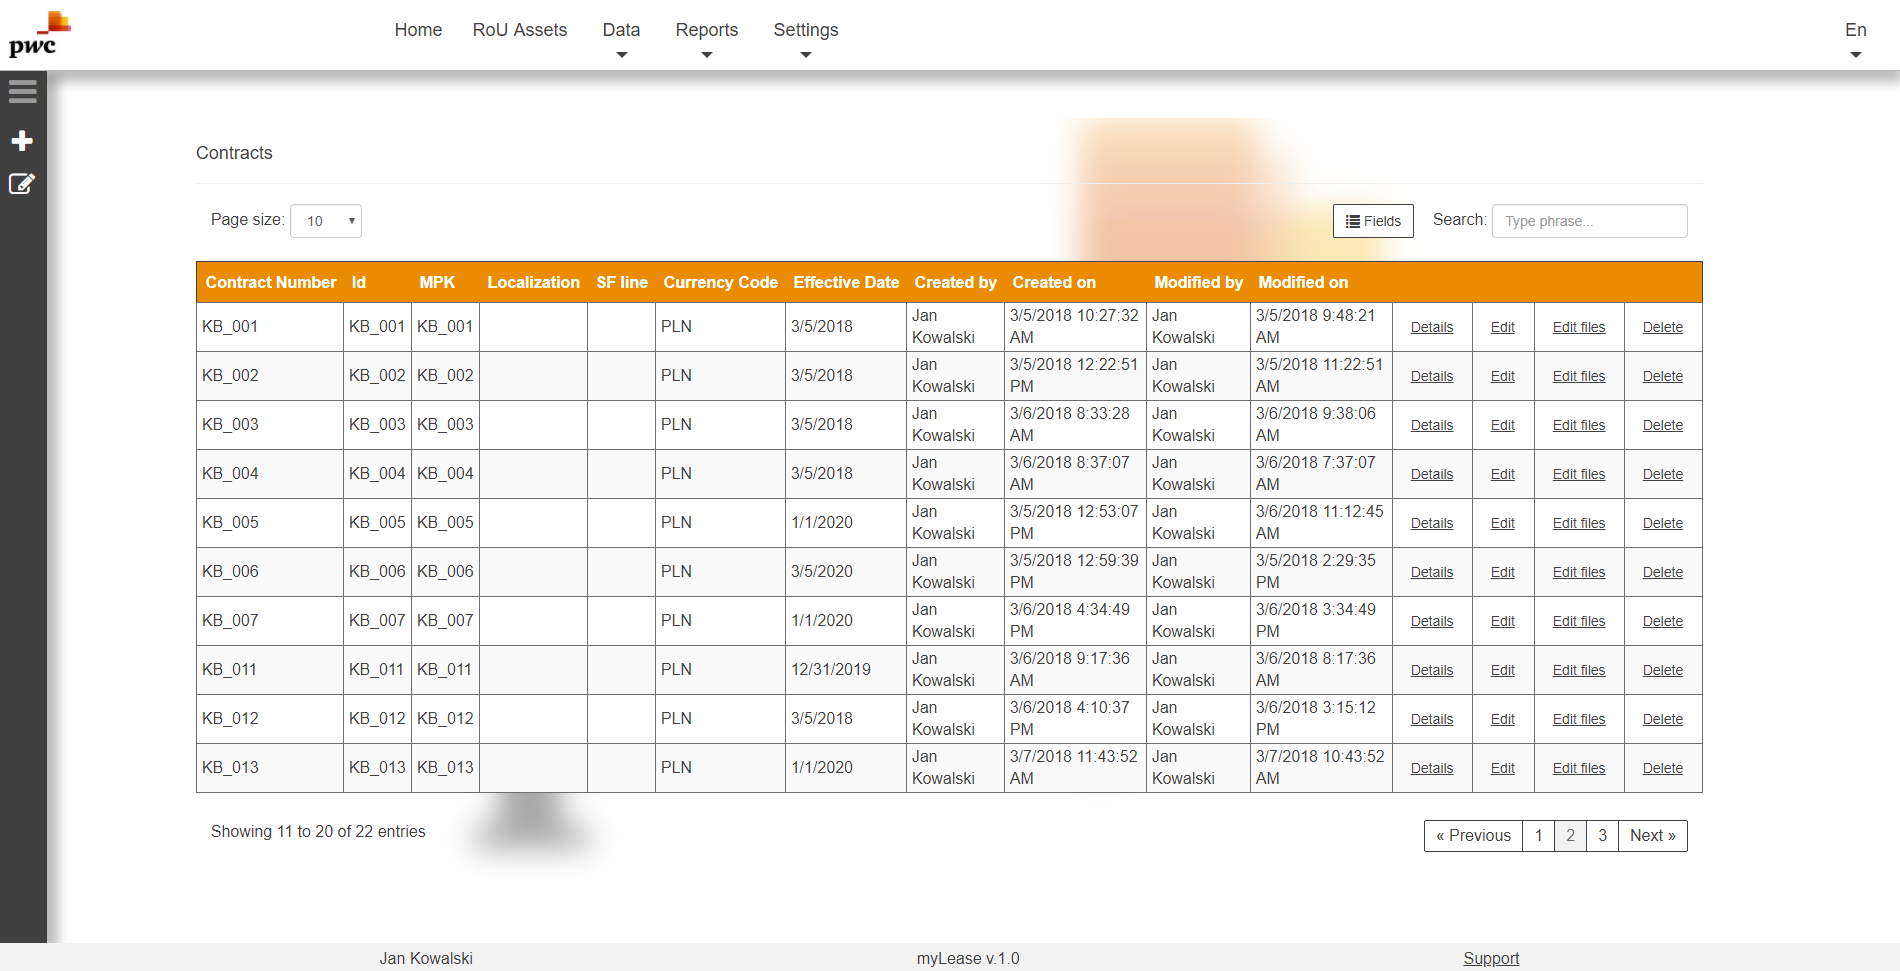1900x971 pixels.
Task: Delete contract KB_013
Action: 1662,768
